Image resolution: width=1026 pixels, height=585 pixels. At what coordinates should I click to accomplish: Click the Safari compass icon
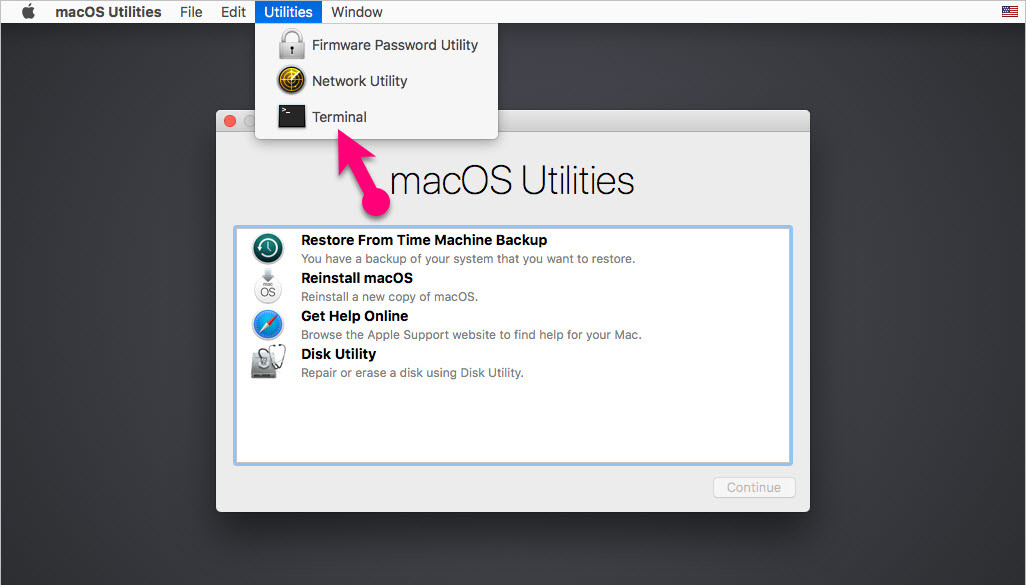[268, 325]
